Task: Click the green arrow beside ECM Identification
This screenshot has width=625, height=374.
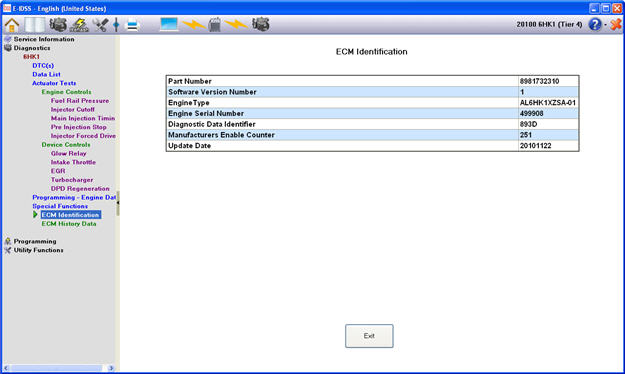Action: 35,215
